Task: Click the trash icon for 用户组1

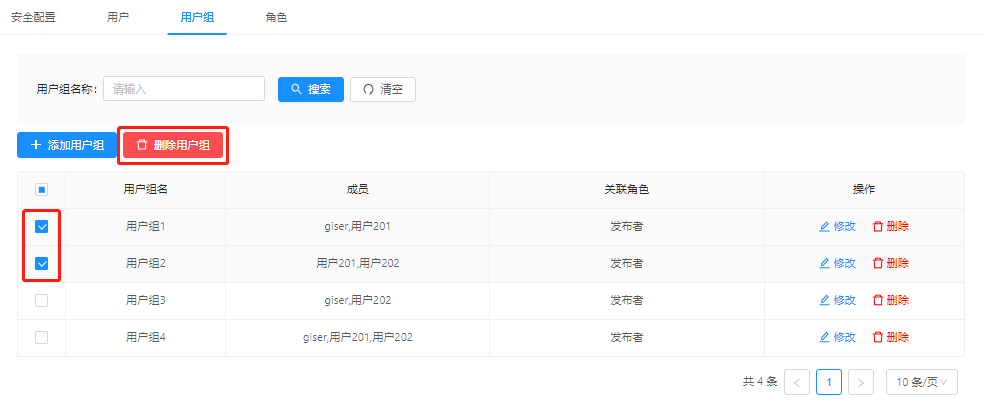Action: 878,227
